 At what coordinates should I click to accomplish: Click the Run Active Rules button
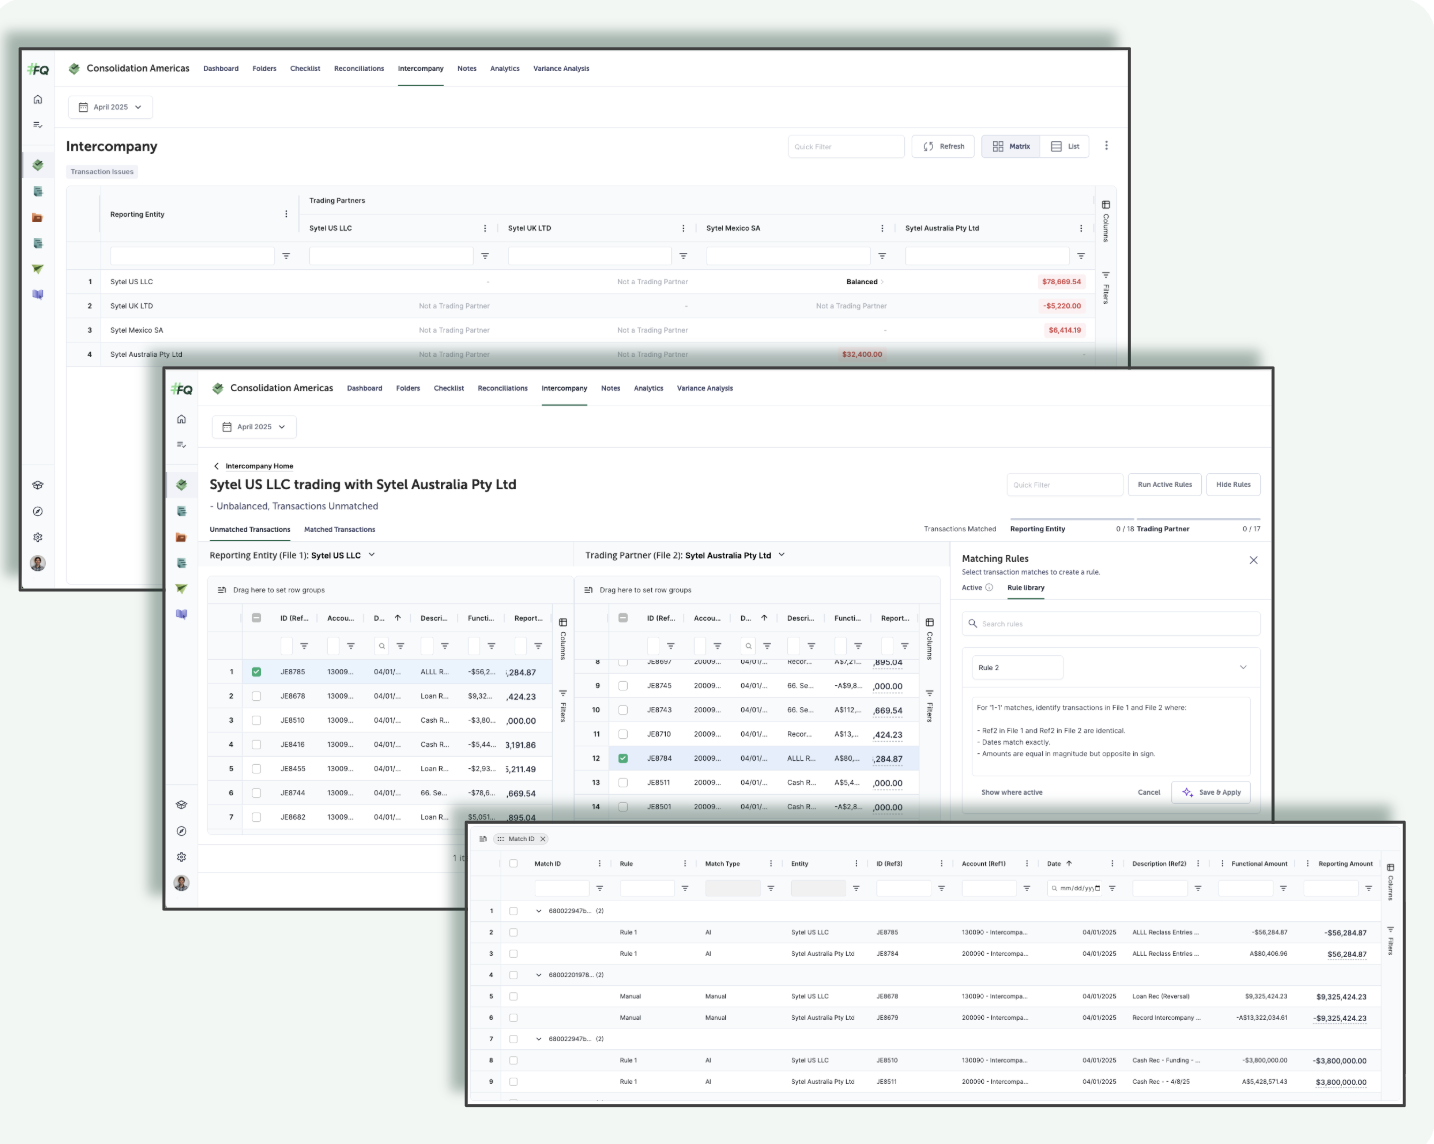(1164, 485)
